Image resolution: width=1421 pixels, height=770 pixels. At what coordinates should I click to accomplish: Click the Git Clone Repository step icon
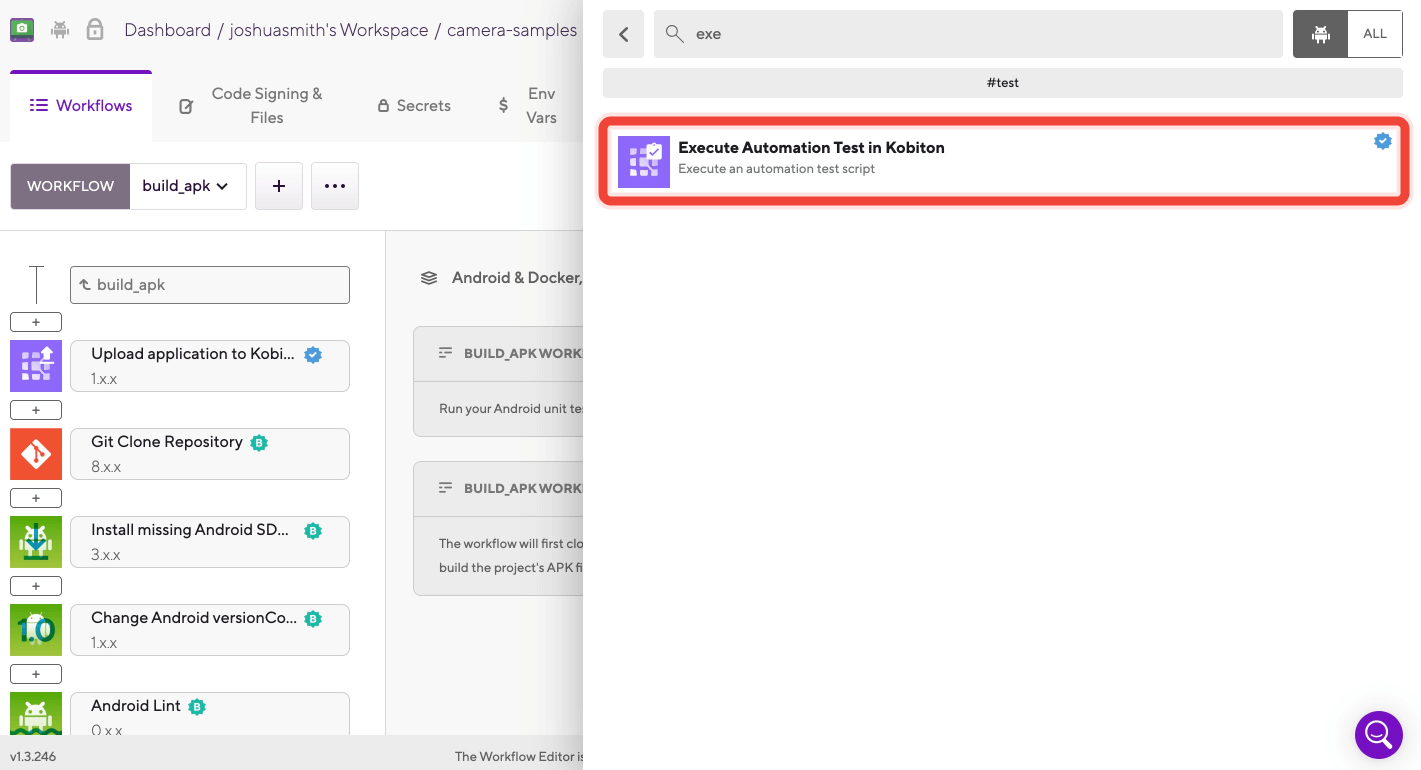point(36,454)
